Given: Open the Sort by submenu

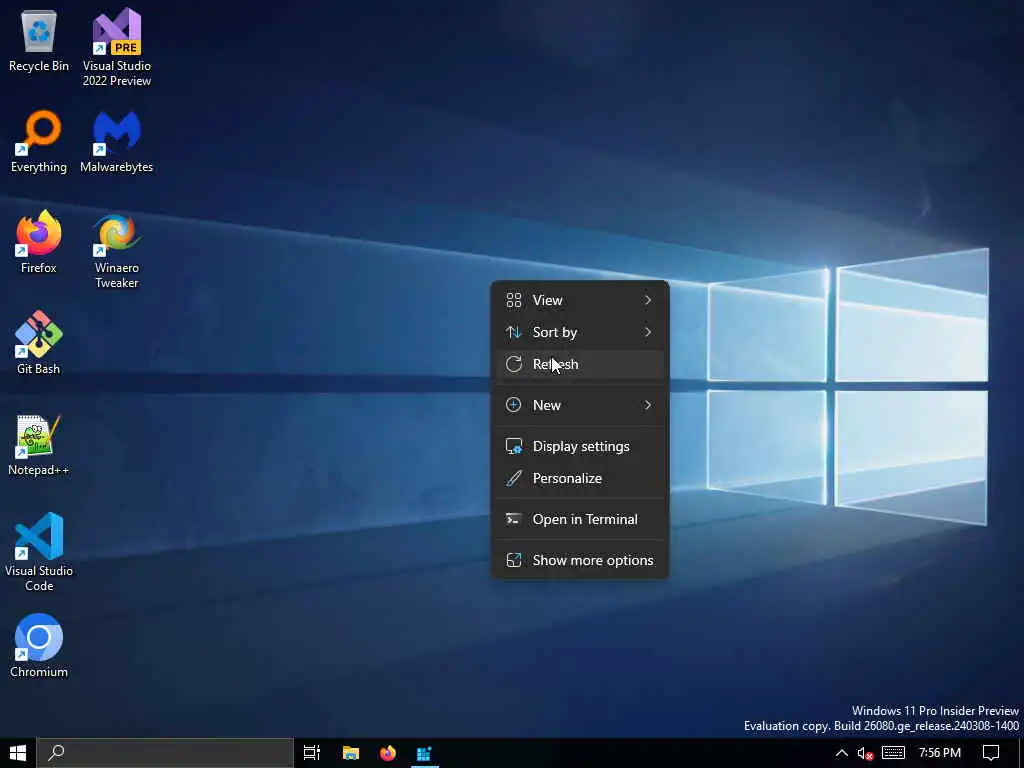Looking at the screenshot, I should tap(580, 332).
